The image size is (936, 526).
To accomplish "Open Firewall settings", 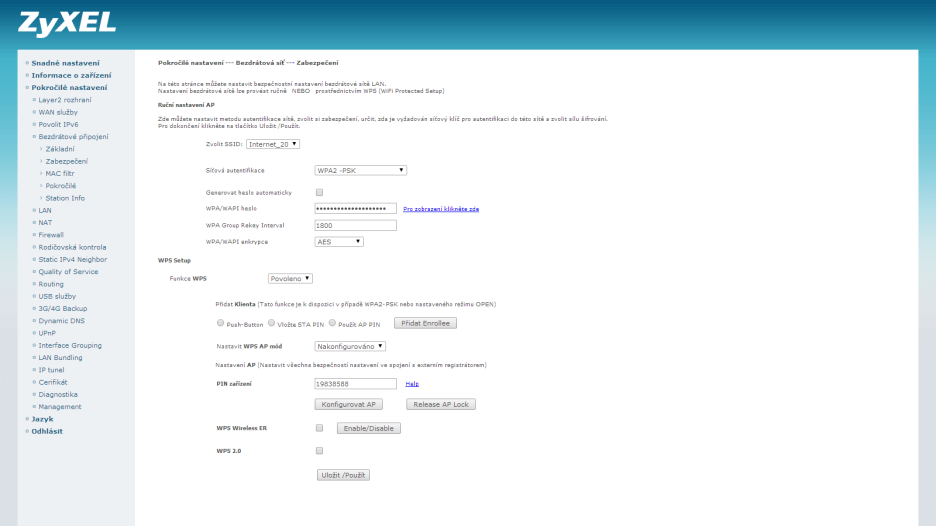I will pos(51,235).
